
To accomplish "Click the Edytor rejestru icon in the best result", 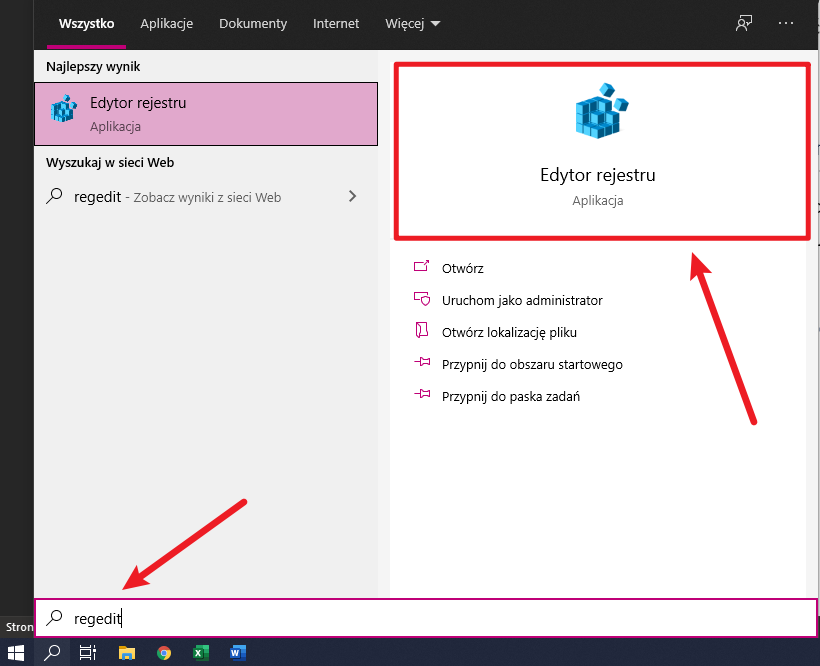I will tap(64, 109).
